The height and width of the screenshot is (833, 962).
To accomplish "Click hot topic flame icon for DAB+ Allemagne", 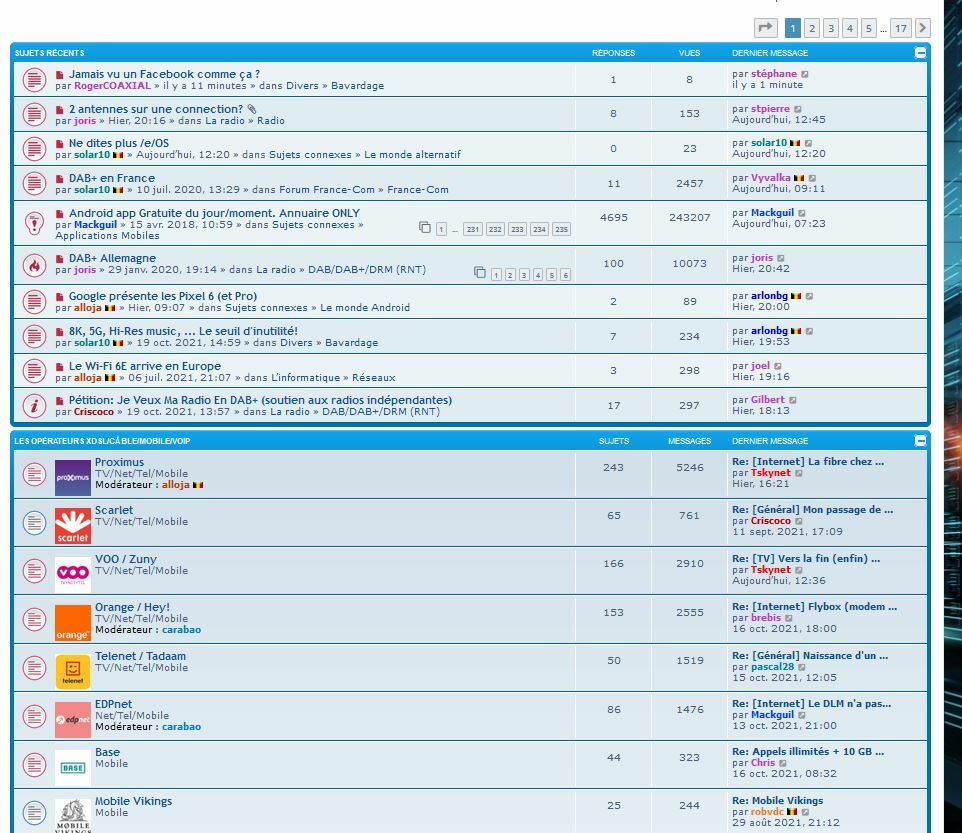I will coord(34,265).
